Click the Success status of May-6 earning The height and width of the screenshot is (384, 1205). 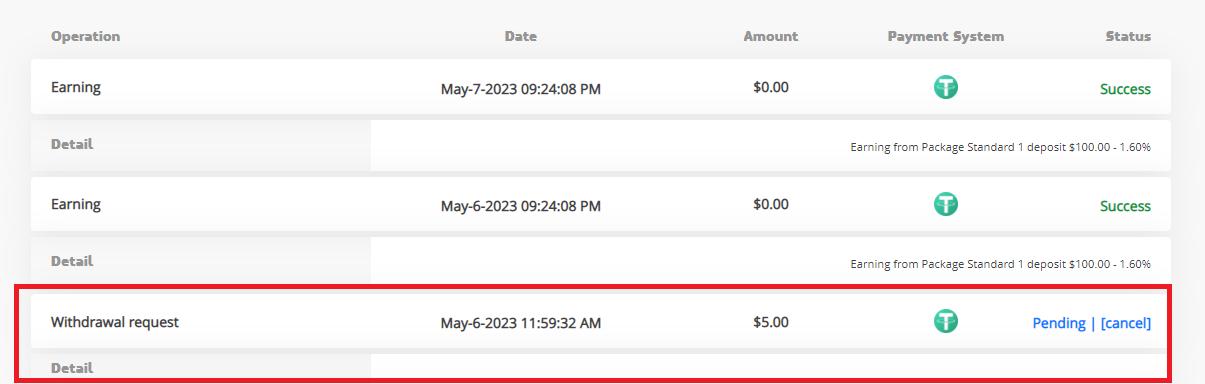pos(1125,206)
